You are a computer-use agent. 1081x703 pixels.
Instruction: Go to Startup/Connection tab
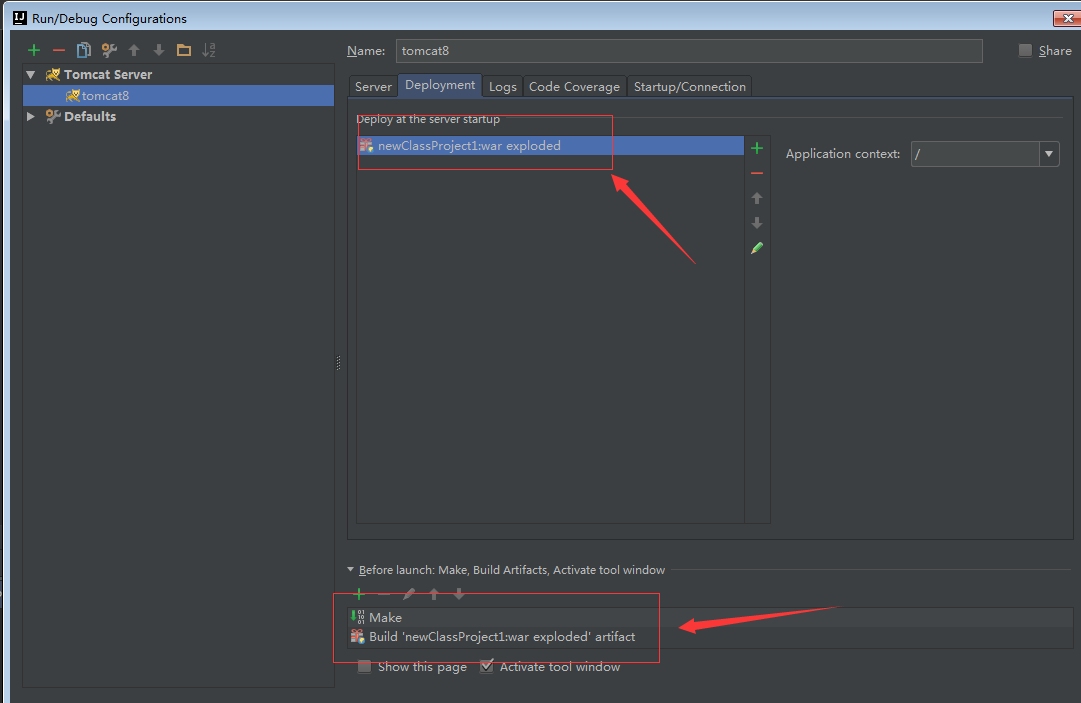pyautogui.click(x=689, y=86)
